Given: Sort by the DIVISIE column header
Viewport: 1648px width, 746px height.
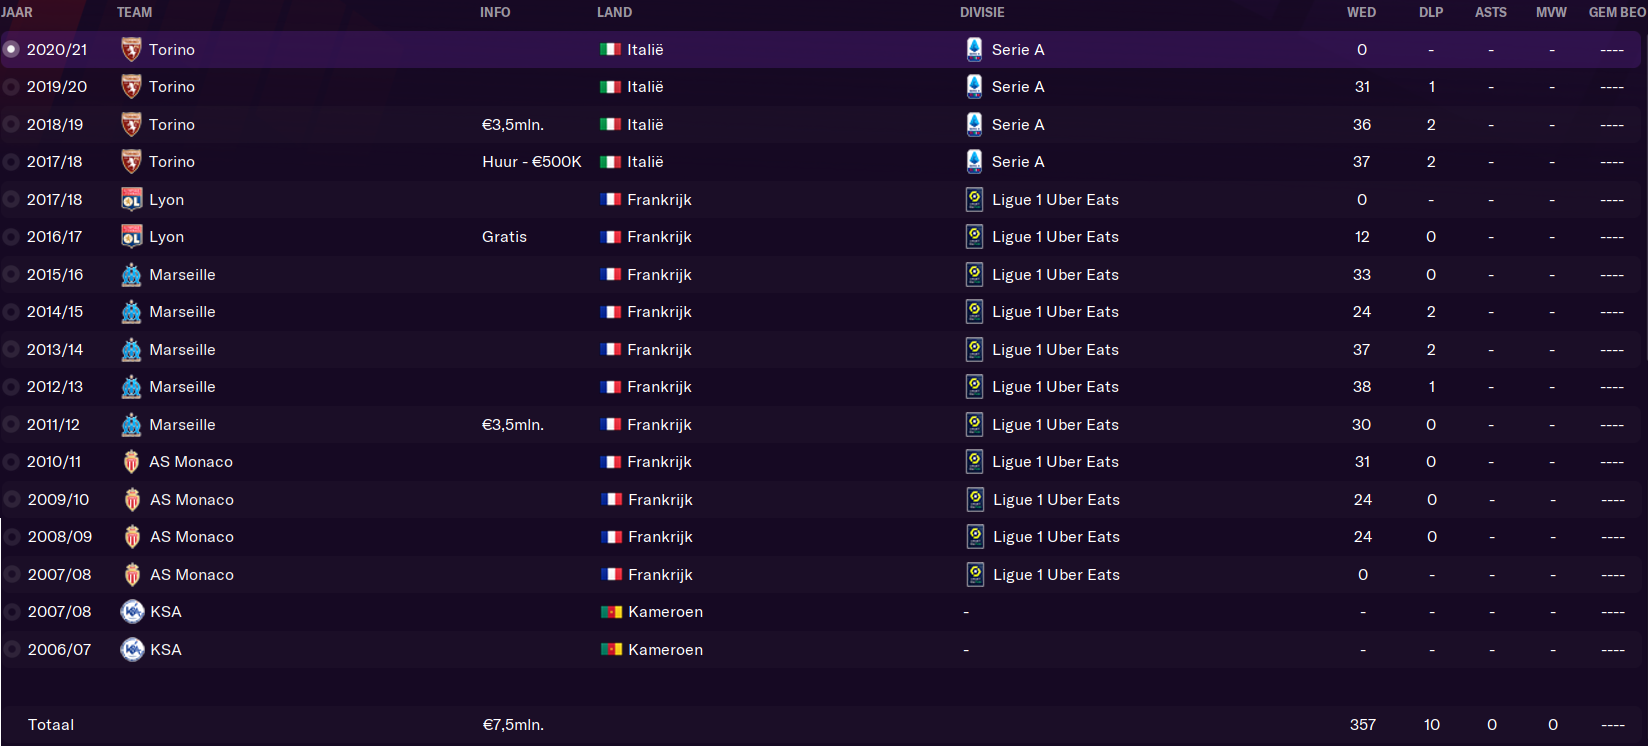Looking at the screenshot, I should pyautogui.click(x=982, y=12).
